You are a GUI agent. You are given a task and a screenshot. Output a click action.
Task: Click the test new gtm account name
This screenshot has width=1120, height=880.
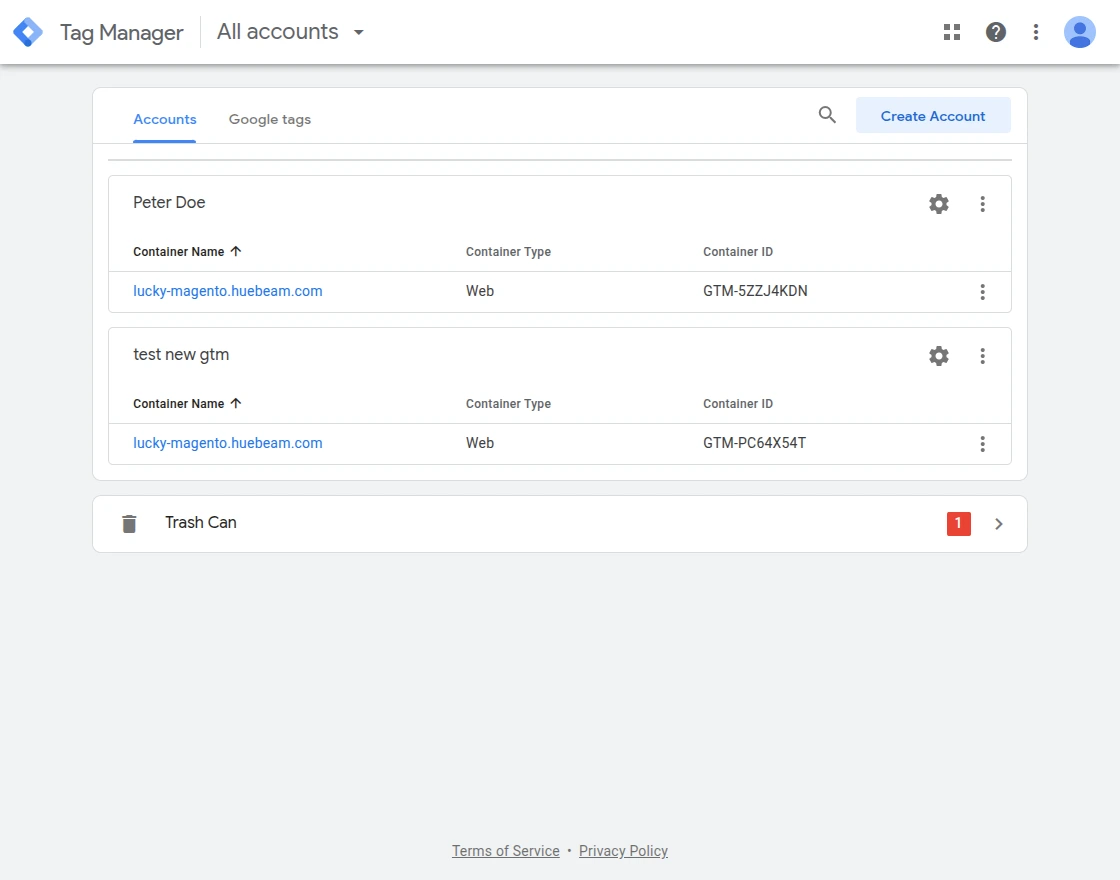(x=181, y=354)
